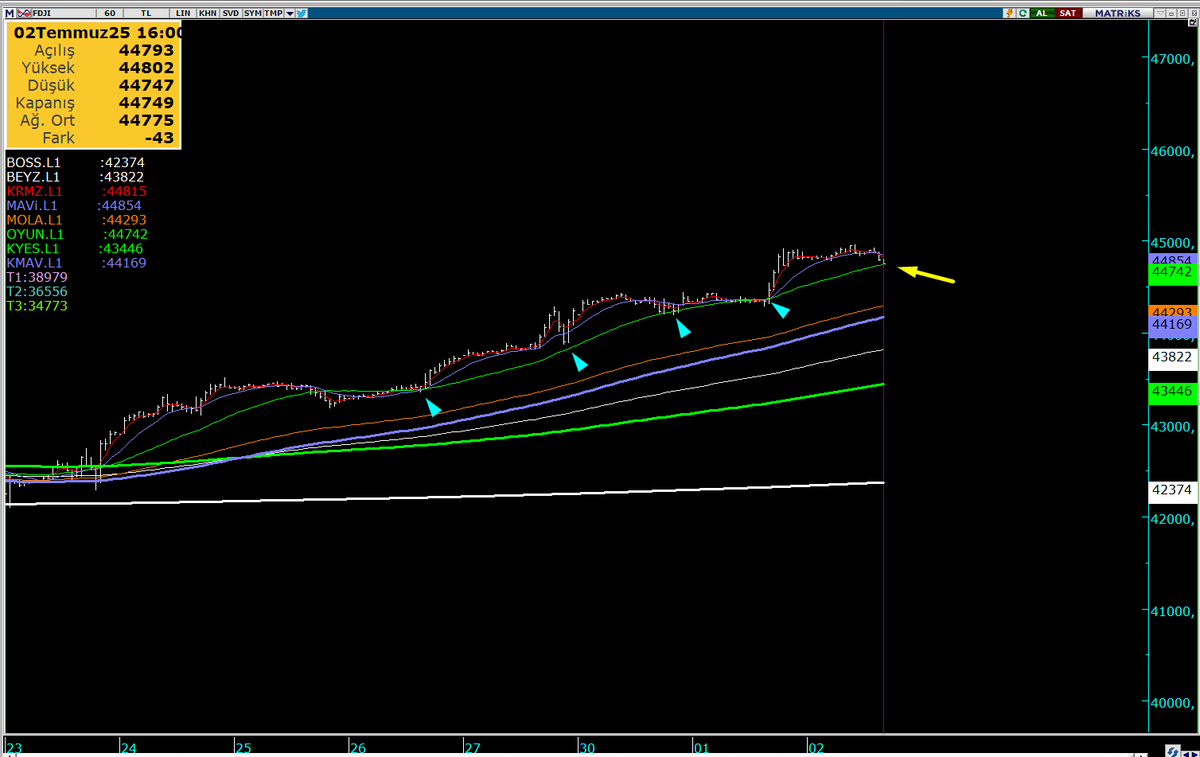1200x757 pixels.
Task: Click the TMP template button
Action: coord(274,13)
